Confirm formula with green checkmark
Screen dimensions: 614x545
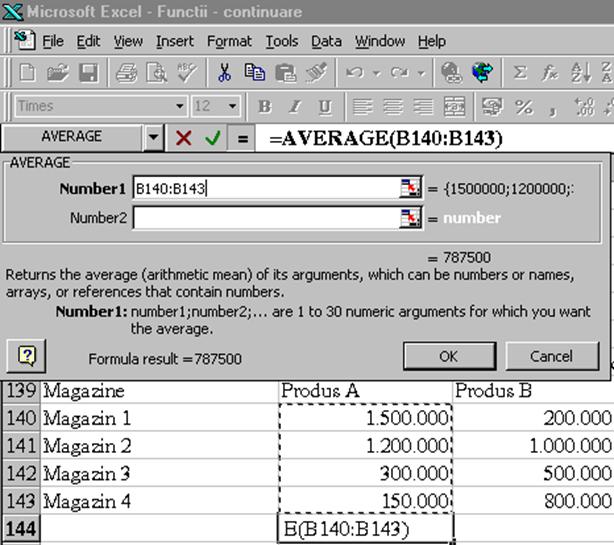(212, 138)
